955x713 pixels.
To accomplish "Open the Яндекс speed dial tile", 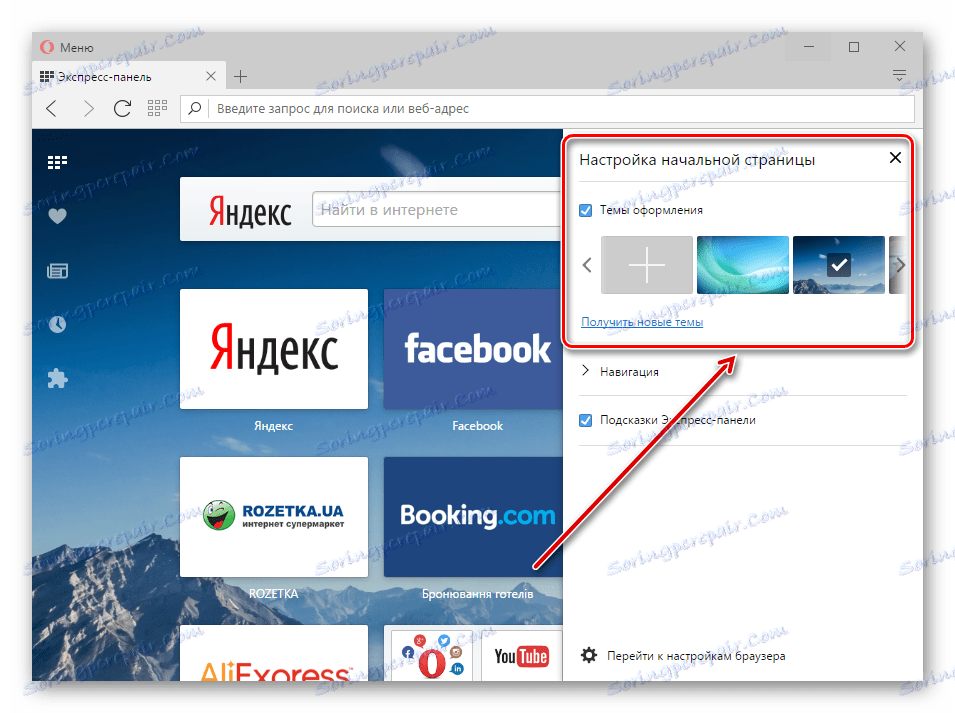I will click(274, 349).
